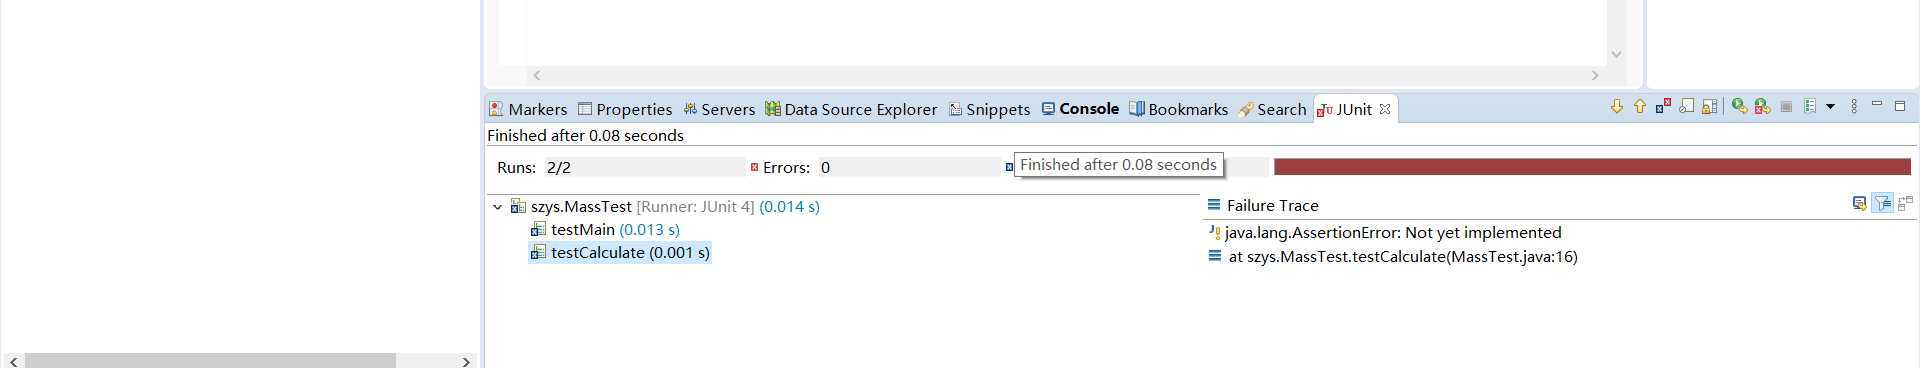Toggle JUnit Scroll Lock

click(1710, 106)
